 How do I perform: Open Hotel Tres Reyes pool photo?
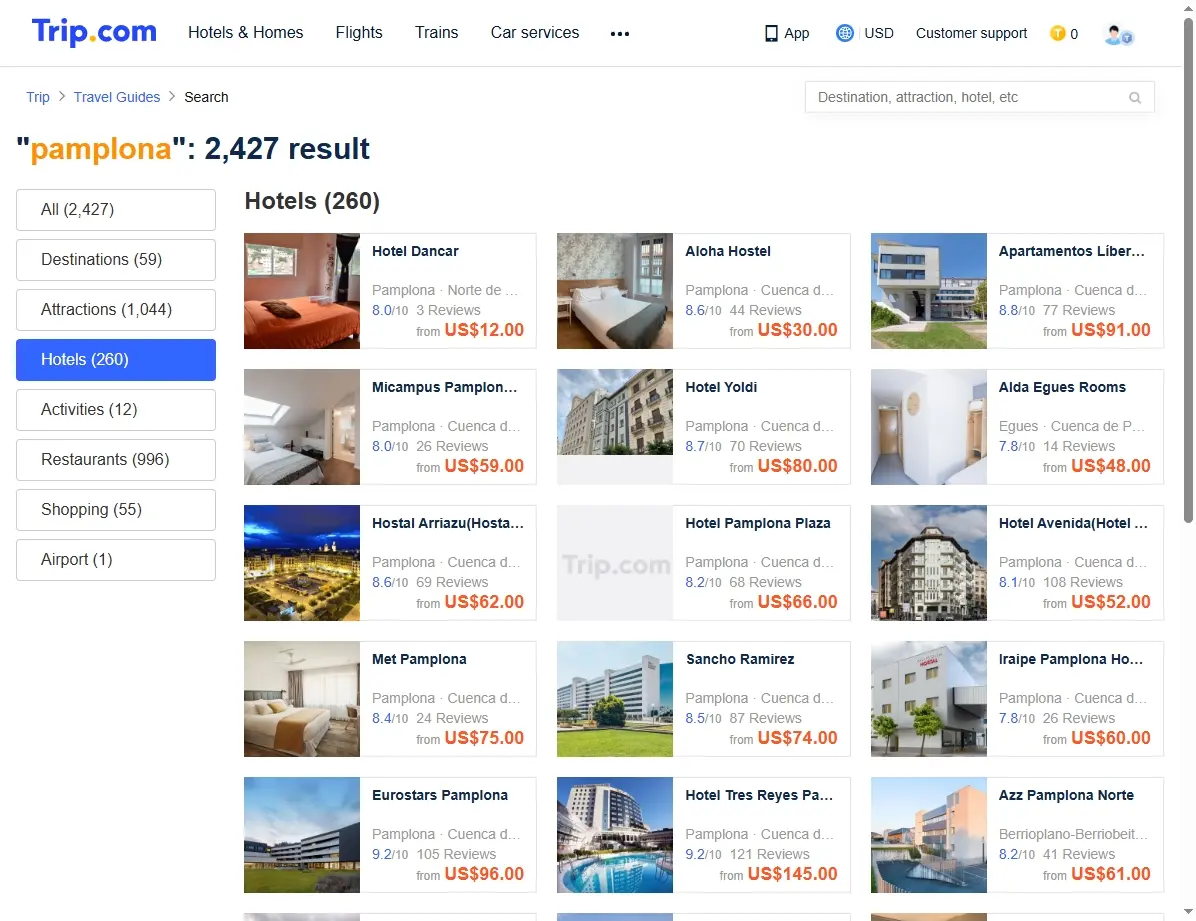[x=615, y=835]
